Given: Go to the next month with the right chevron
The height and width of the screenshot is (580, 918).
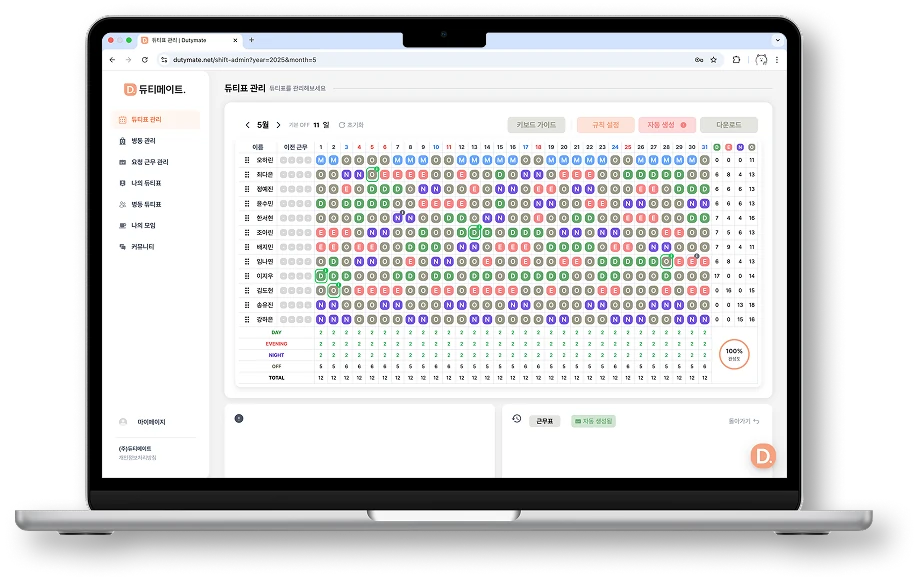Looking at the screenshot, I should click(x=278, y=125).
